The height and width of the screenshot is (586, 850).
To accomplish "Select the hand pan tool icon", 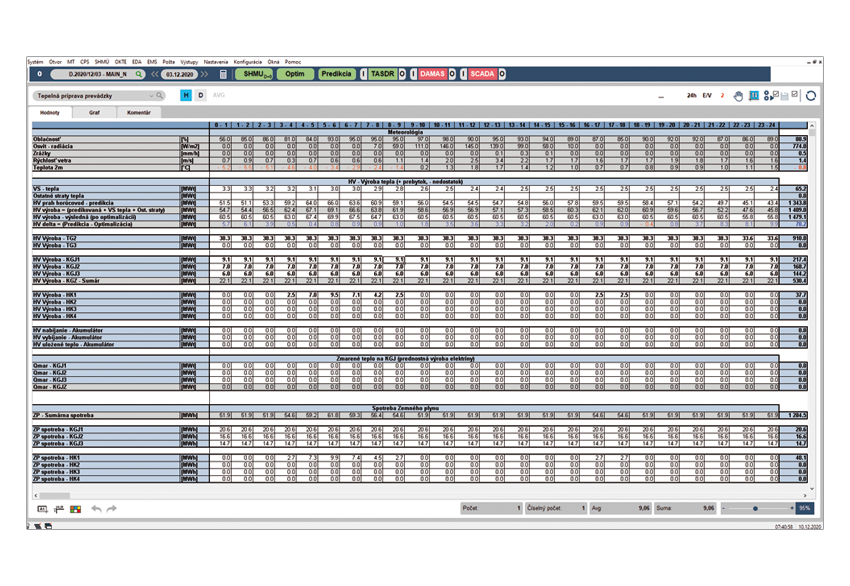I will (738, 95).
